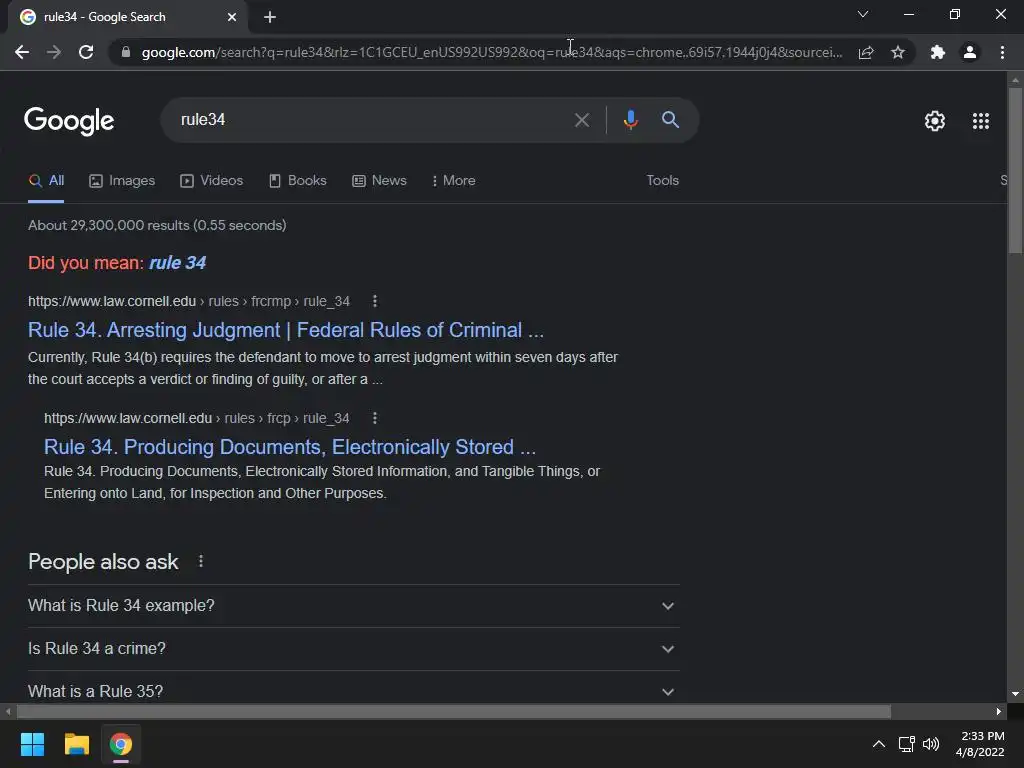This screenshot has height=768, width=1024.
Task: Open Arresting Judgment result options menu
Action: pyautogui.click(x=375, y=301)
